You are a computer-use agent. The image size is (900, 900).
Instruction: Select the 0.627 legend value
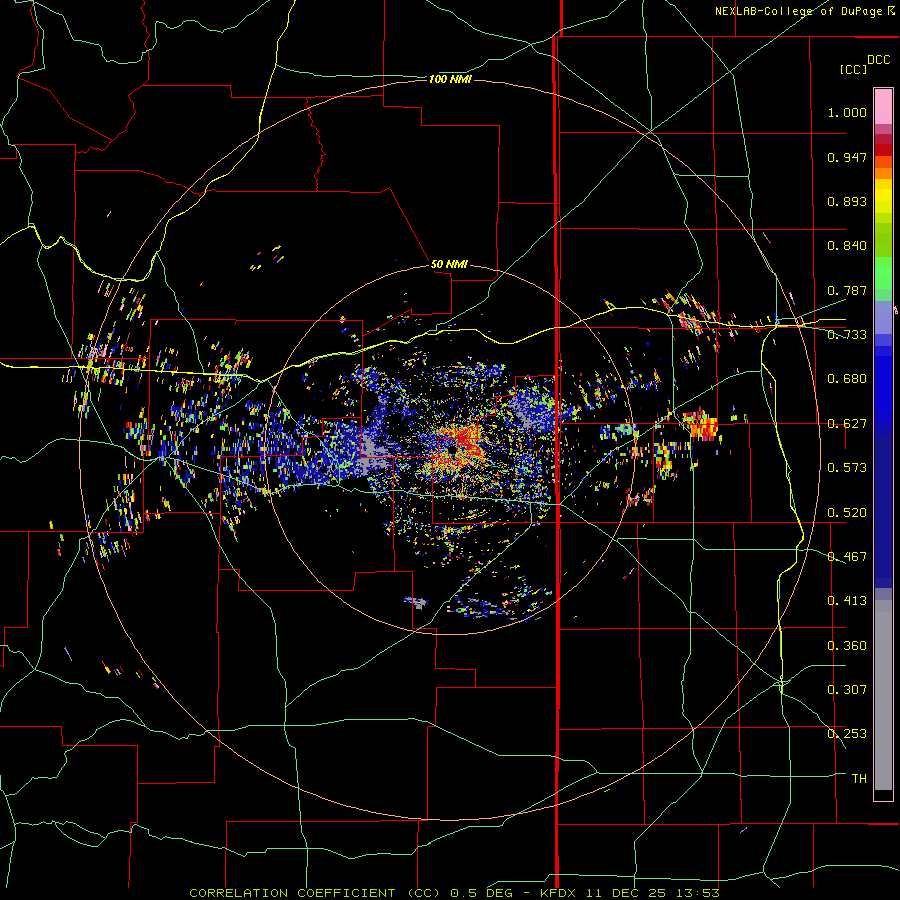tap(847, 424)
